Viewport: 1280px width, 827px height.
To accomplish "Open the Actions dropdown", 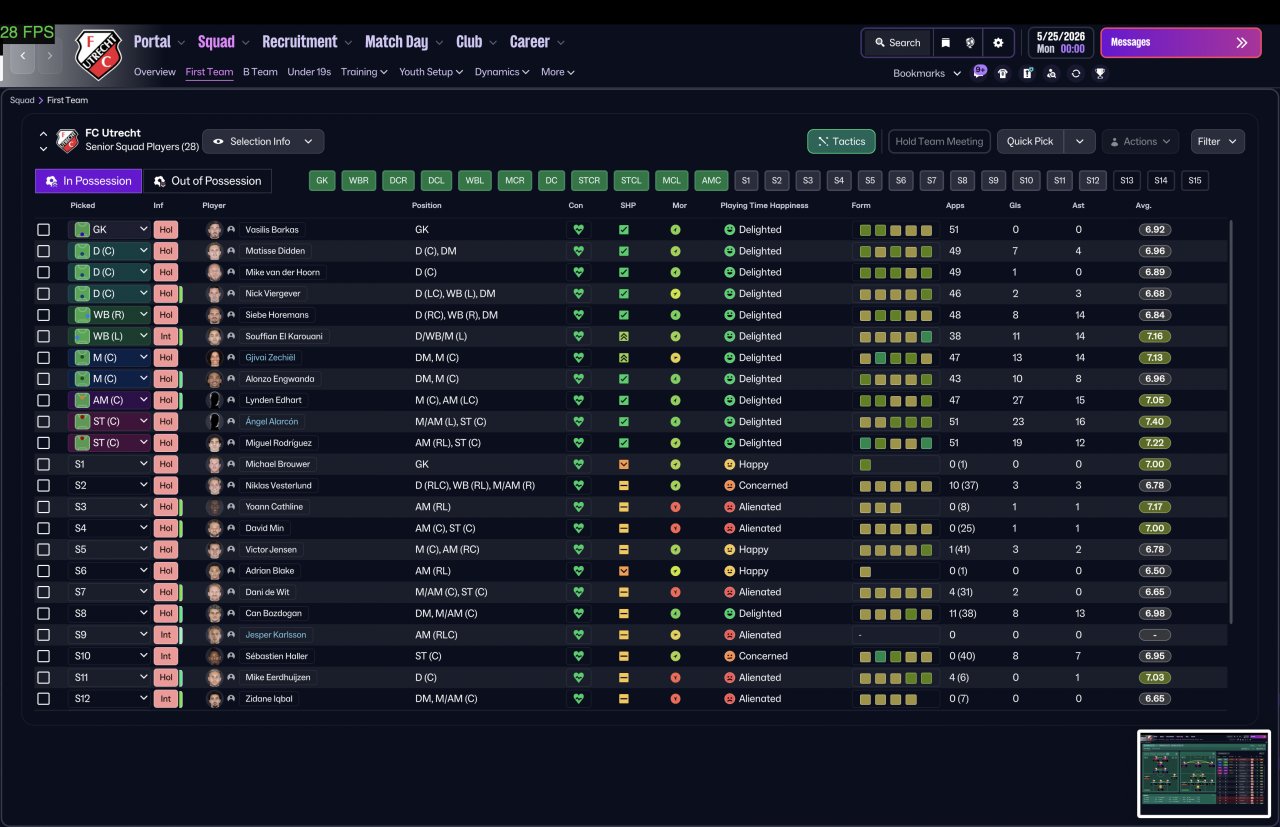I will coord(1140,141).
